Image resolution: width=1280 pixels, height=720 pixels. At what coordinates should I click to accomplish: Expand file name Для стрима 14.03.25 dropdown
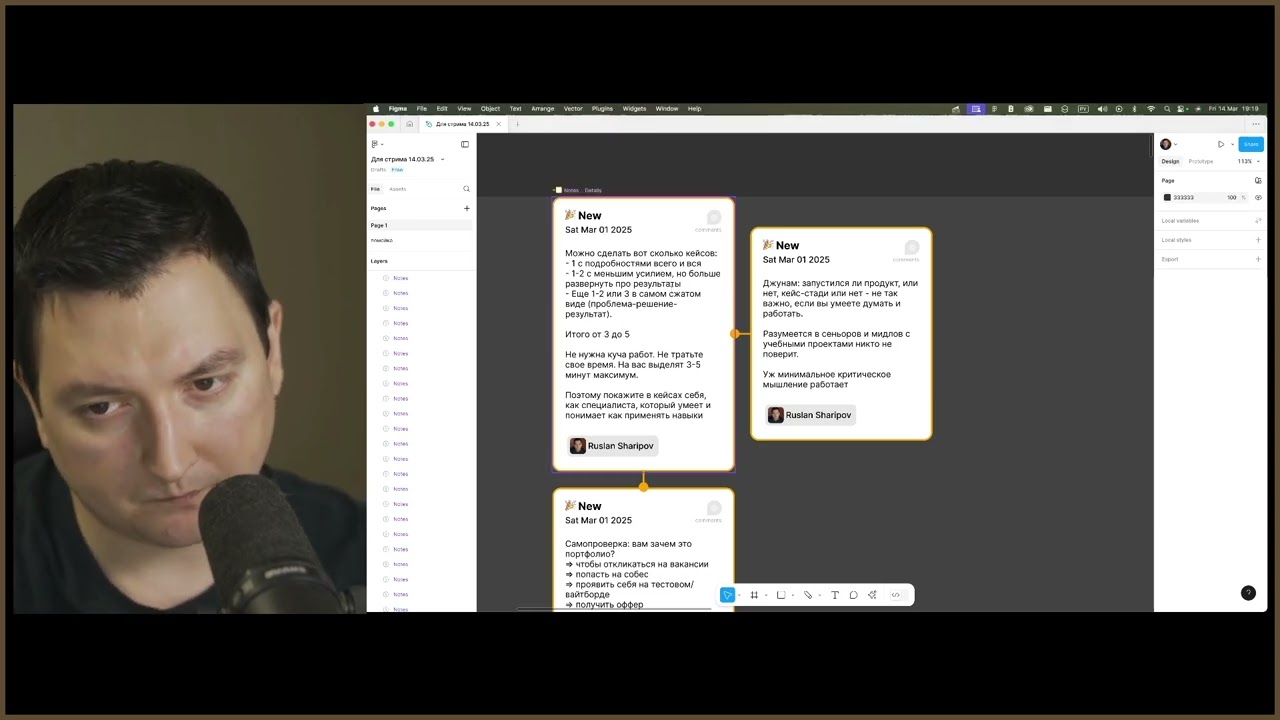coord(443,159)
